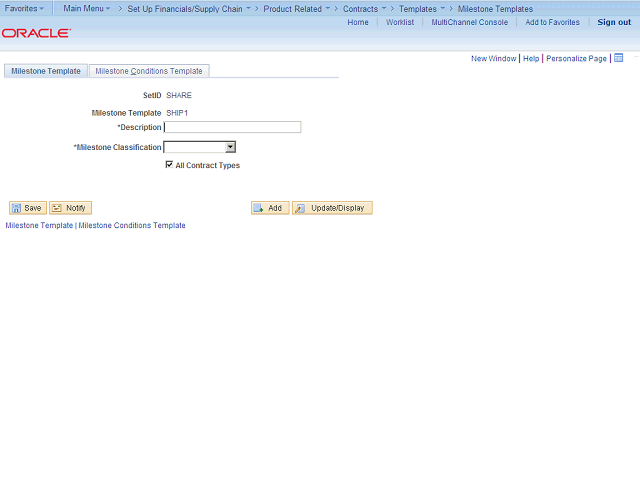Viewport: 640px width, 480px height.
Task: Click the Description input field
Action: 232,127
